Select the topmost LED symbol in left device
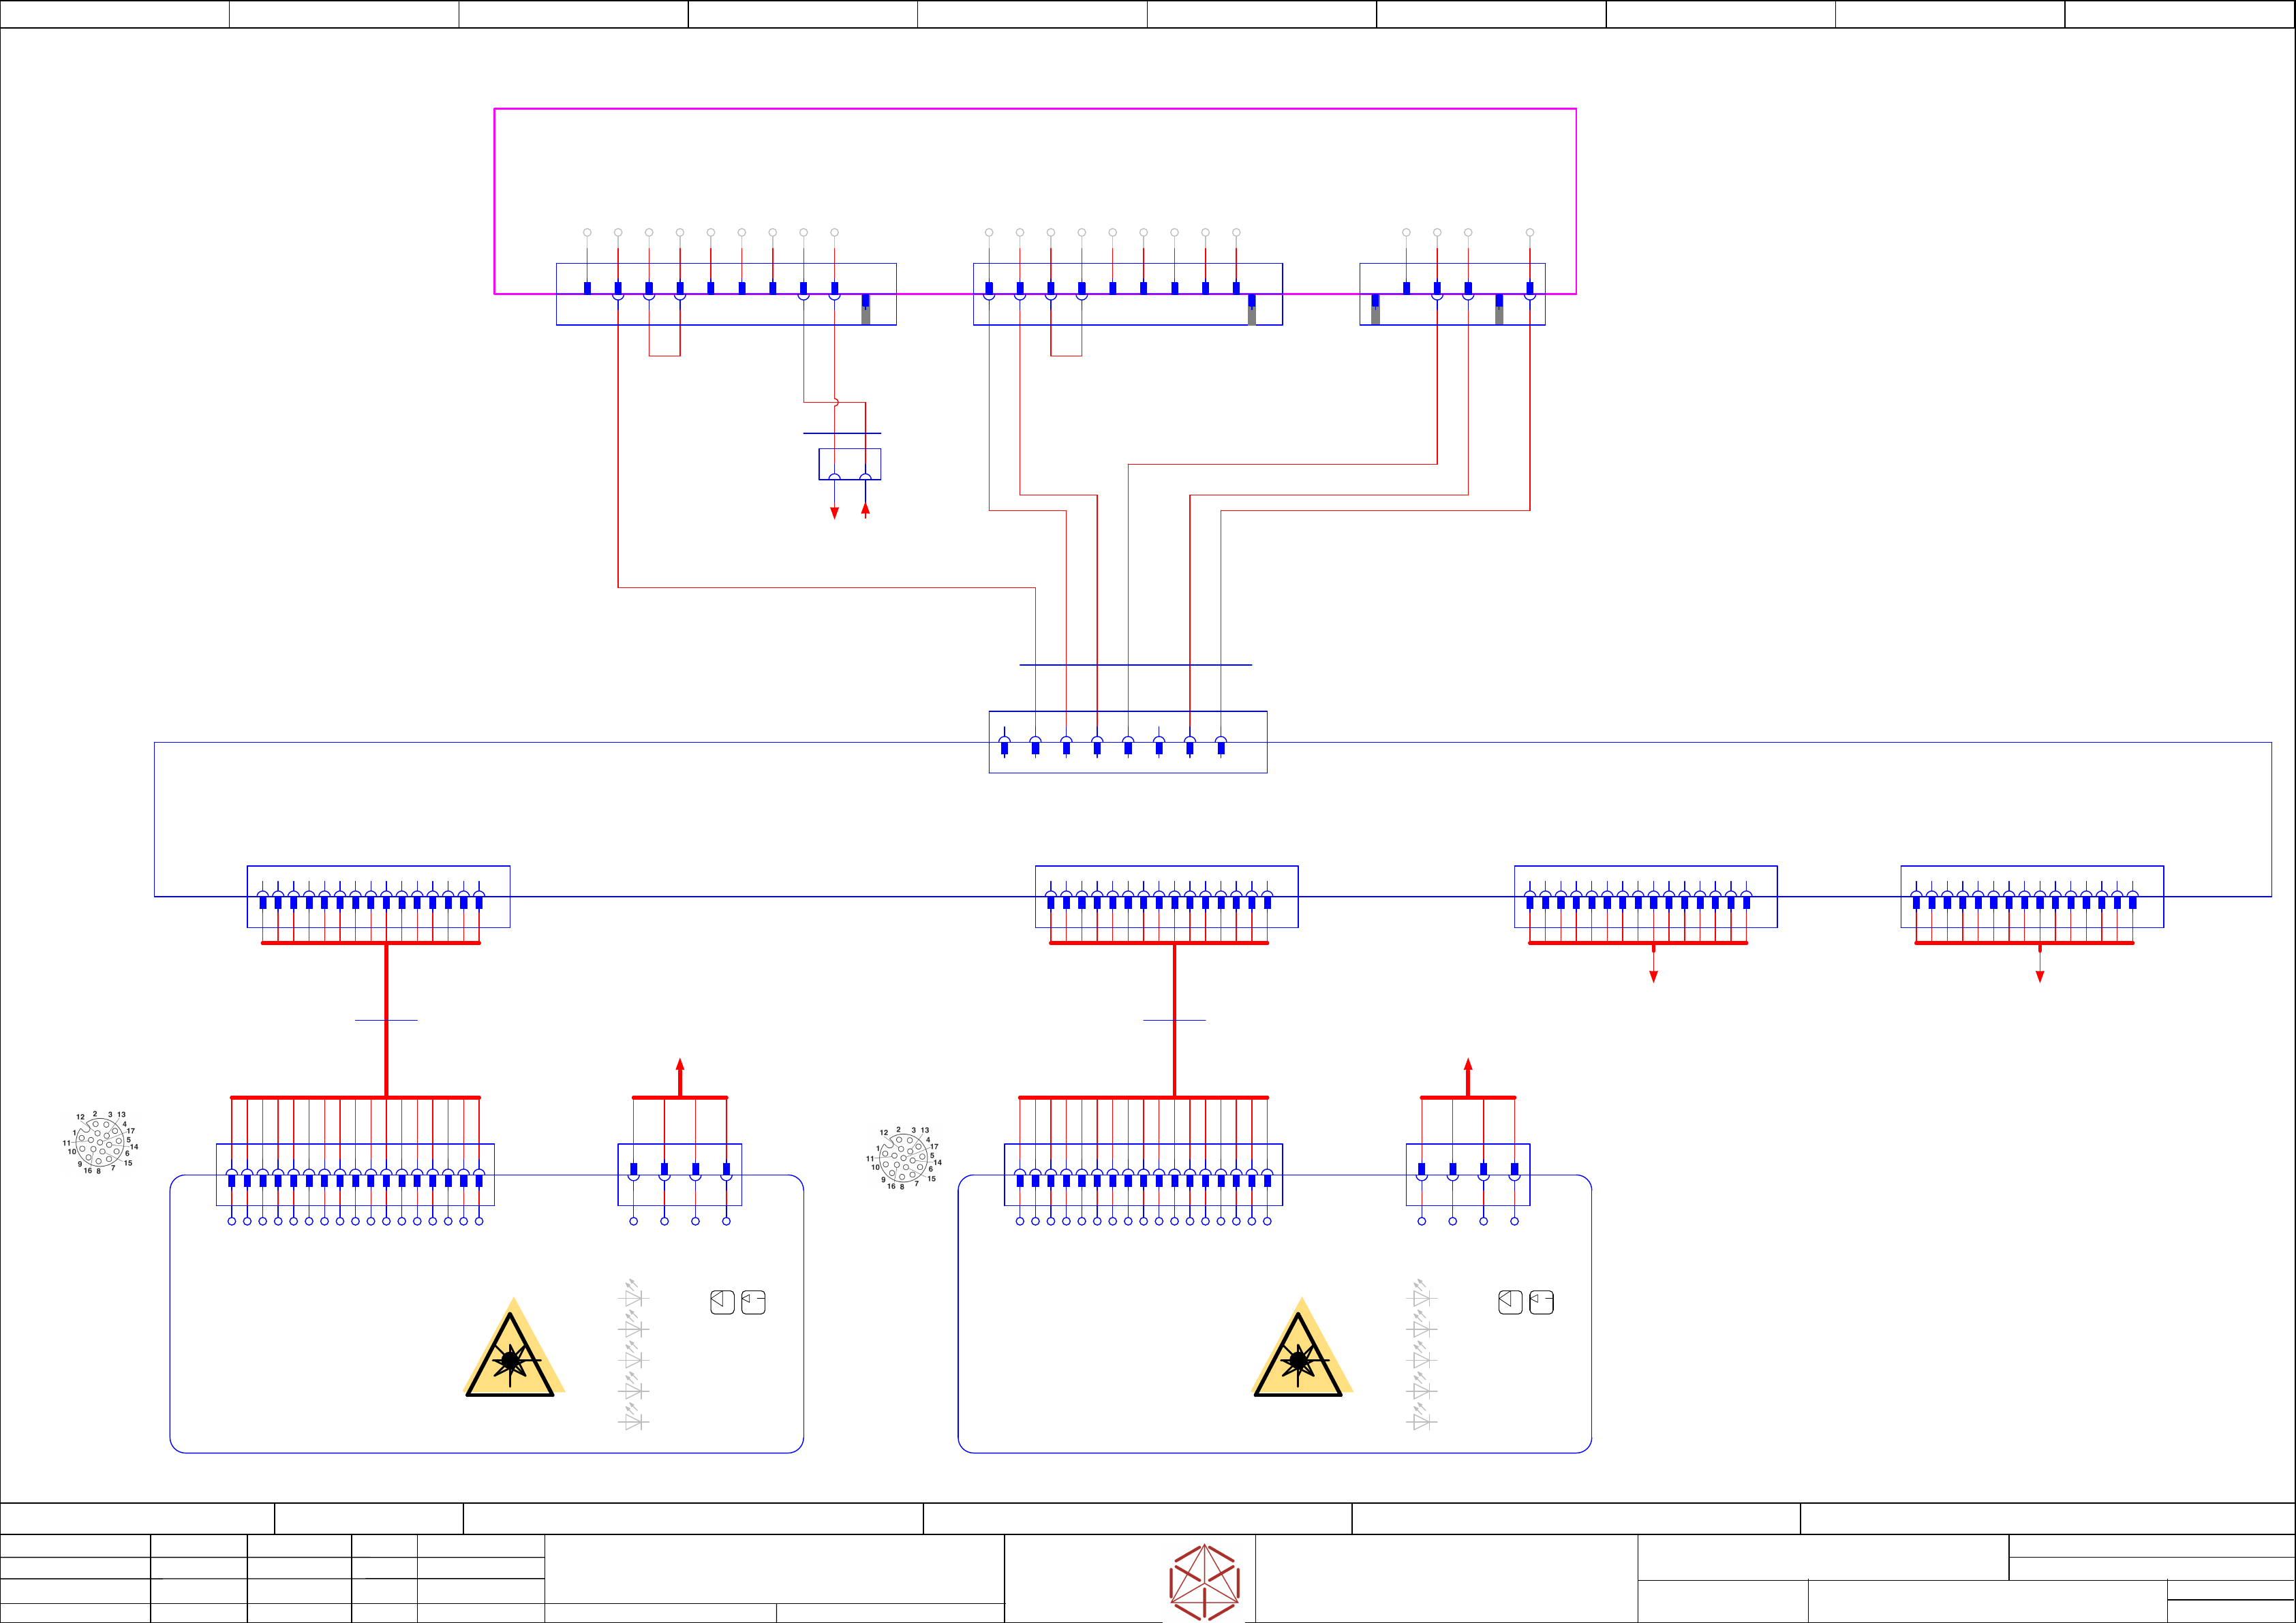Viewport: 2296px width, 1623px height. (x=634, y=1296)
